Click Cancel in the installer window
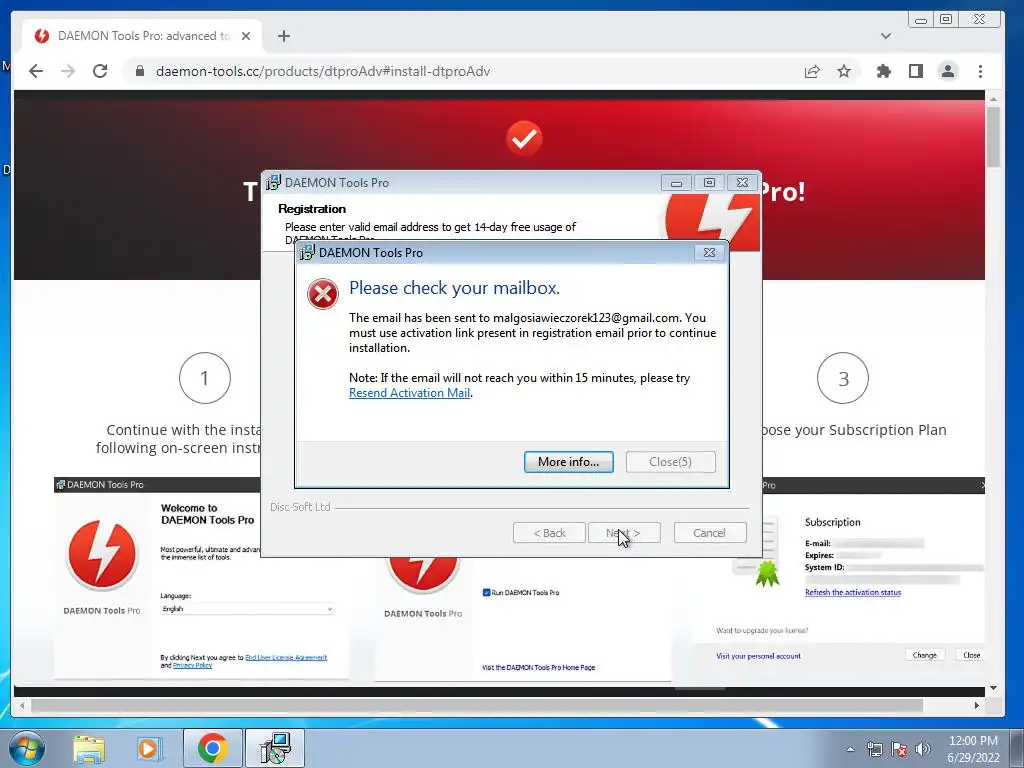 pos(709,533)
